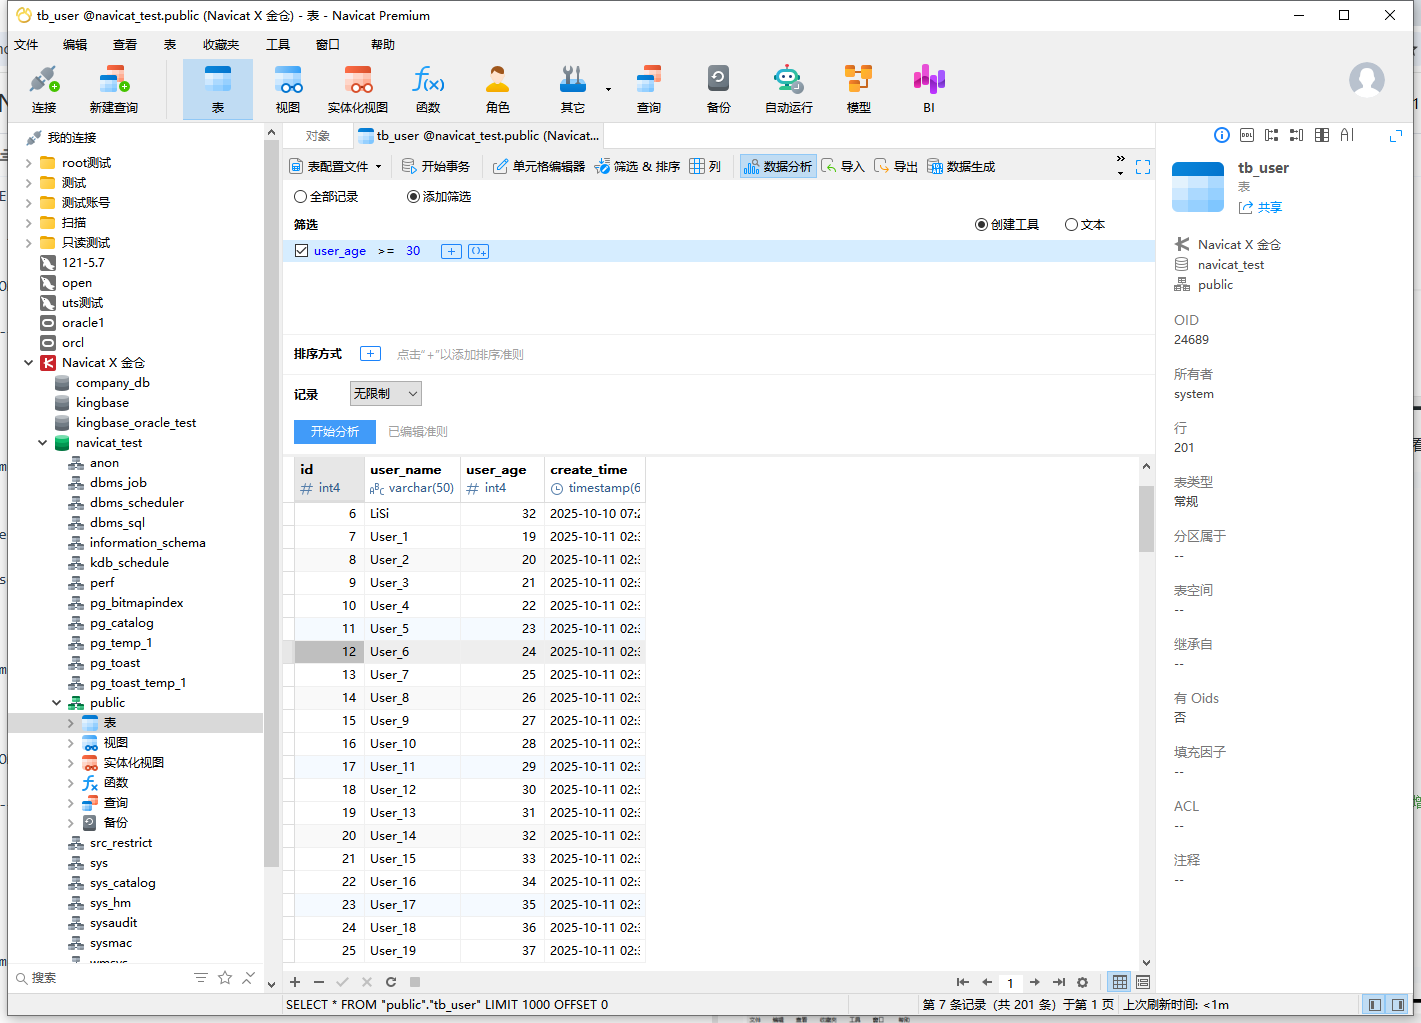This screenshot has height=1023, width=1421.
Task: Open the AI assistant panel icon
Action: [1347, 135]
